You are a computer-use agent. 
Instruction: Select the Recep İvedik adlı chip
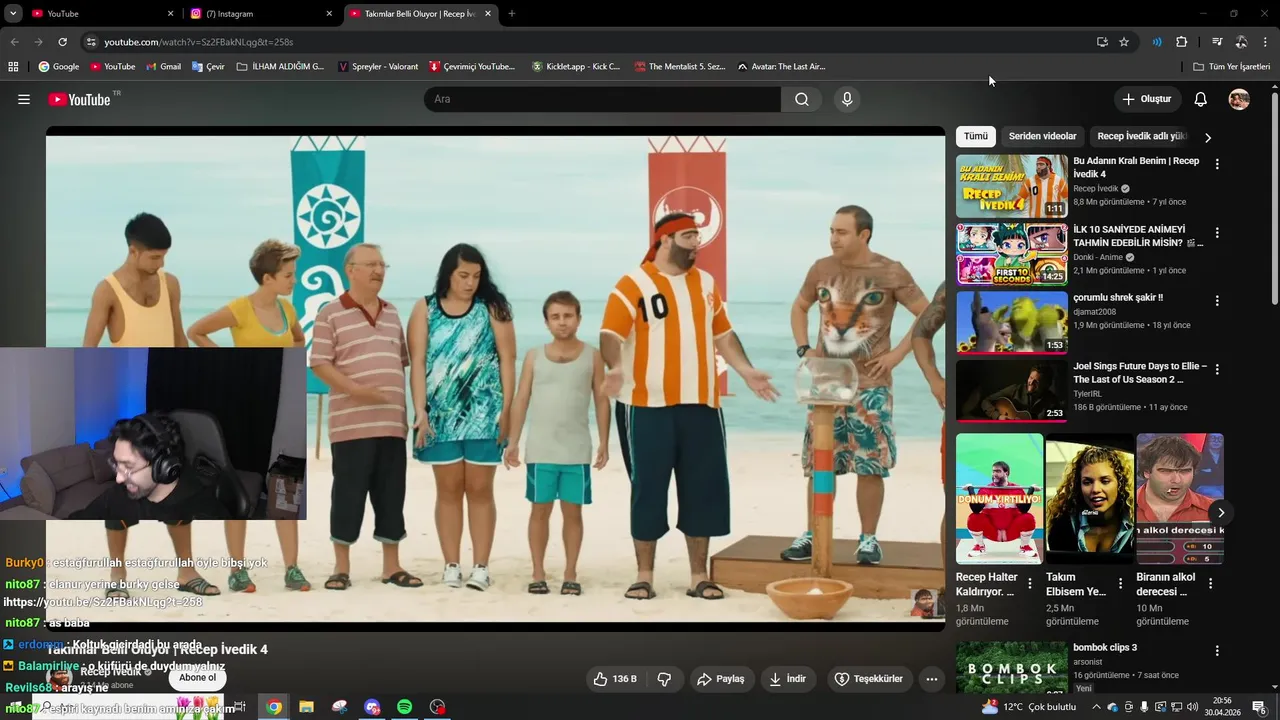[x=1141, y=136]
